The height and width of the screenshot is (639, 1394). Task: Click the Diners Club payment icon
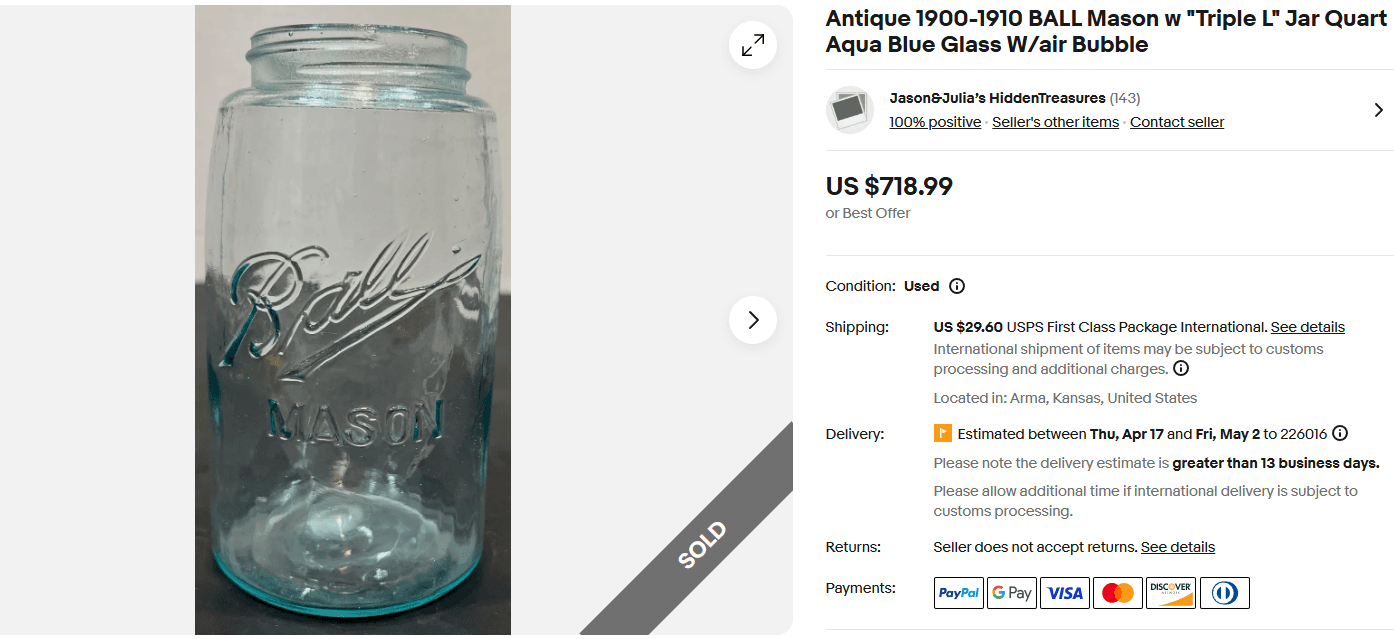point(1224,592)
